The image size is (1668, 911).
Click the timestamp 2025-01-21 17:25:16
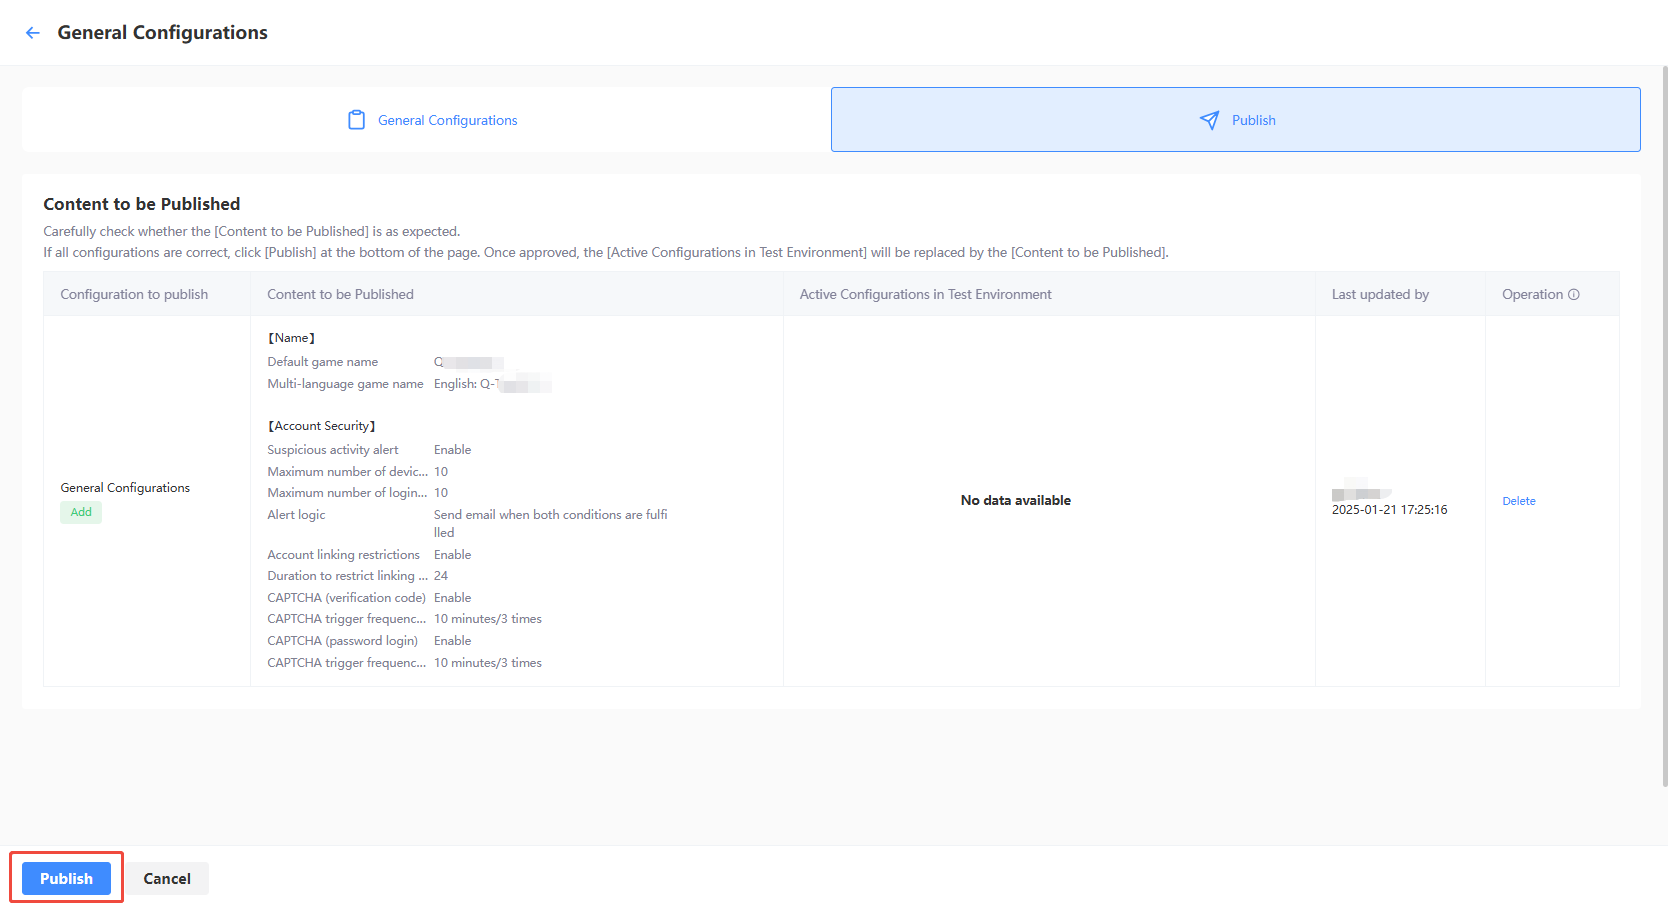[x=1389, y=509]
